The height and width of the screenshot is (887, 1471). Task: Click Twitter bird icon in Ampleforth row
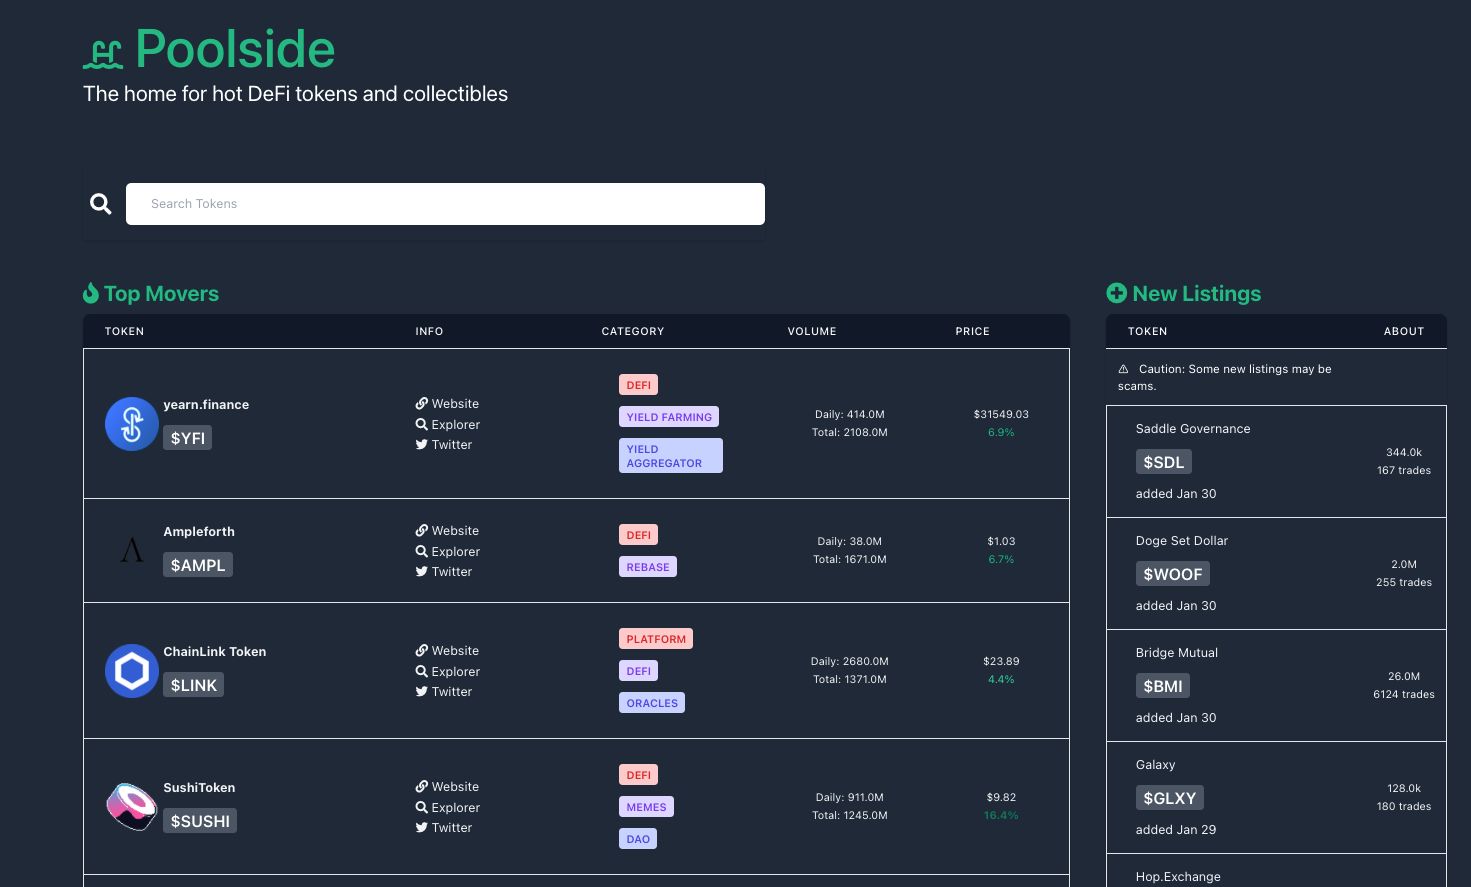pos(422,572)
